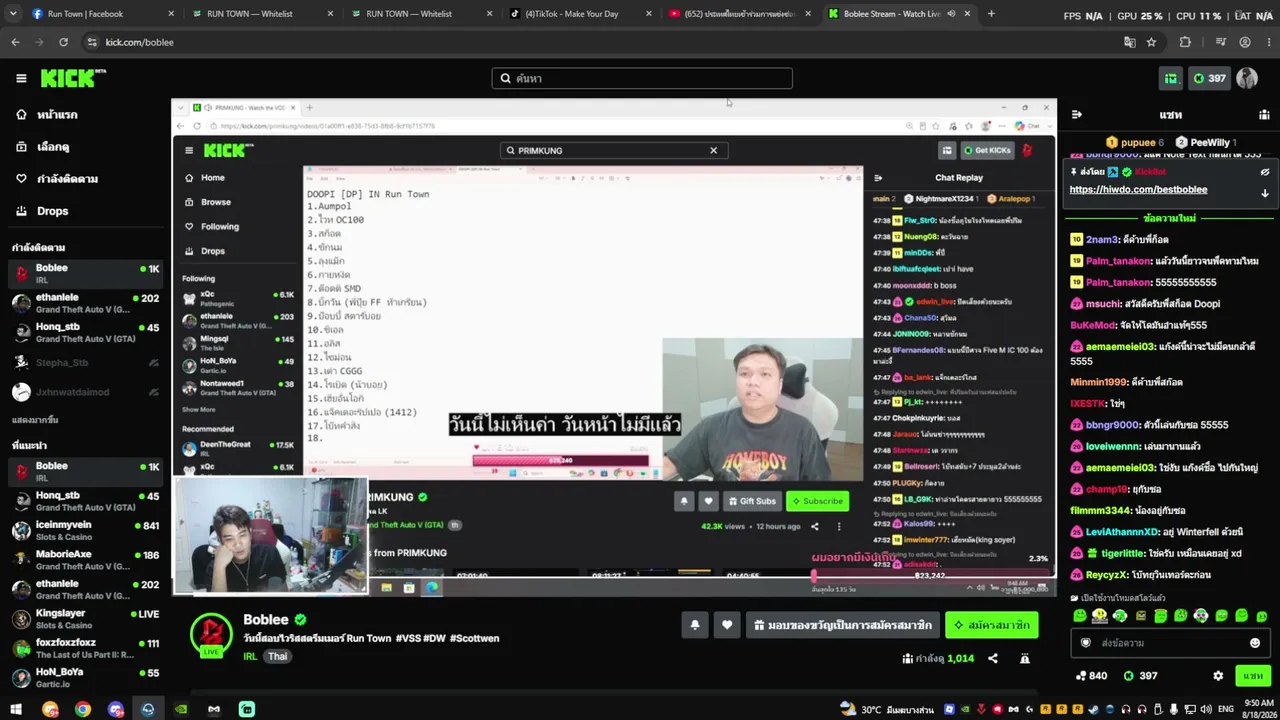
Task: Hide the pinned KickBot message
Action: [1265, 172]
